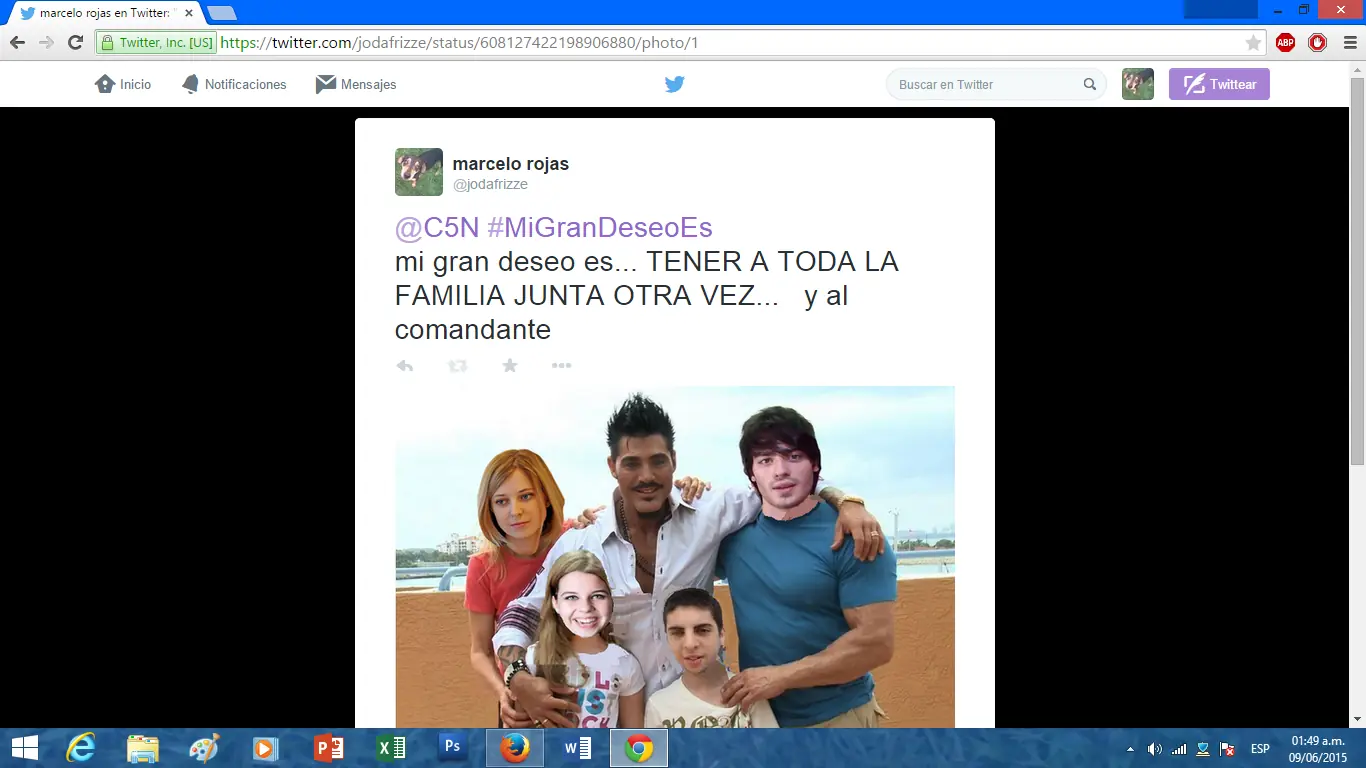Screen dimensions: 1366x768
Task: Open the volume control in the system tray
Action: (1155, 749)
